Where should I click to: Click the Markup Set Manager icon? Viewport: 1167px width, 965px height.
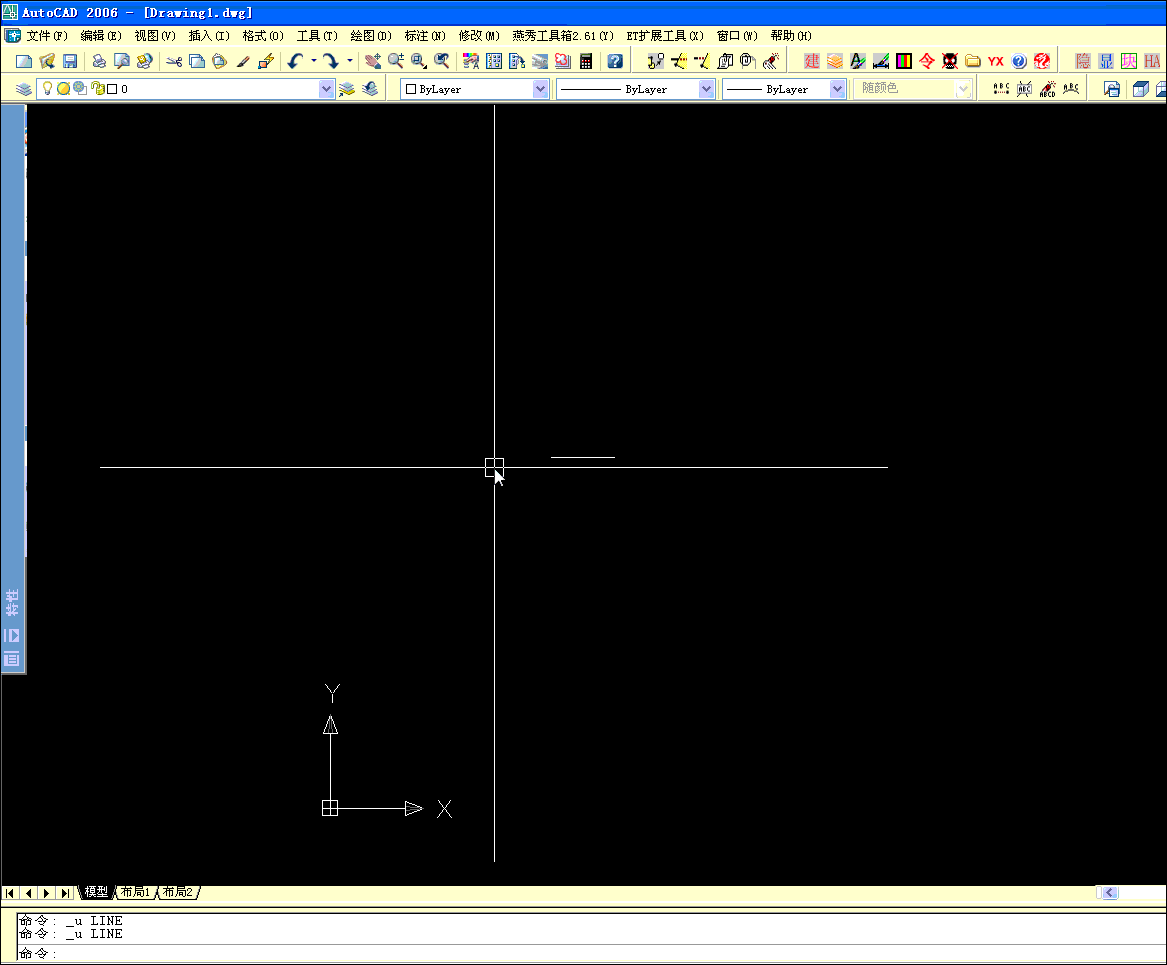[x=563, y=61]
